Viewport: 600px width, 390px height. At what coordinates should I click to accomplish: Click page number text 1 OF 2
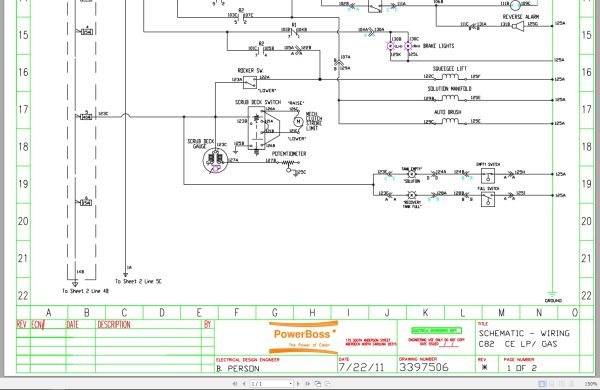(522, 368)
